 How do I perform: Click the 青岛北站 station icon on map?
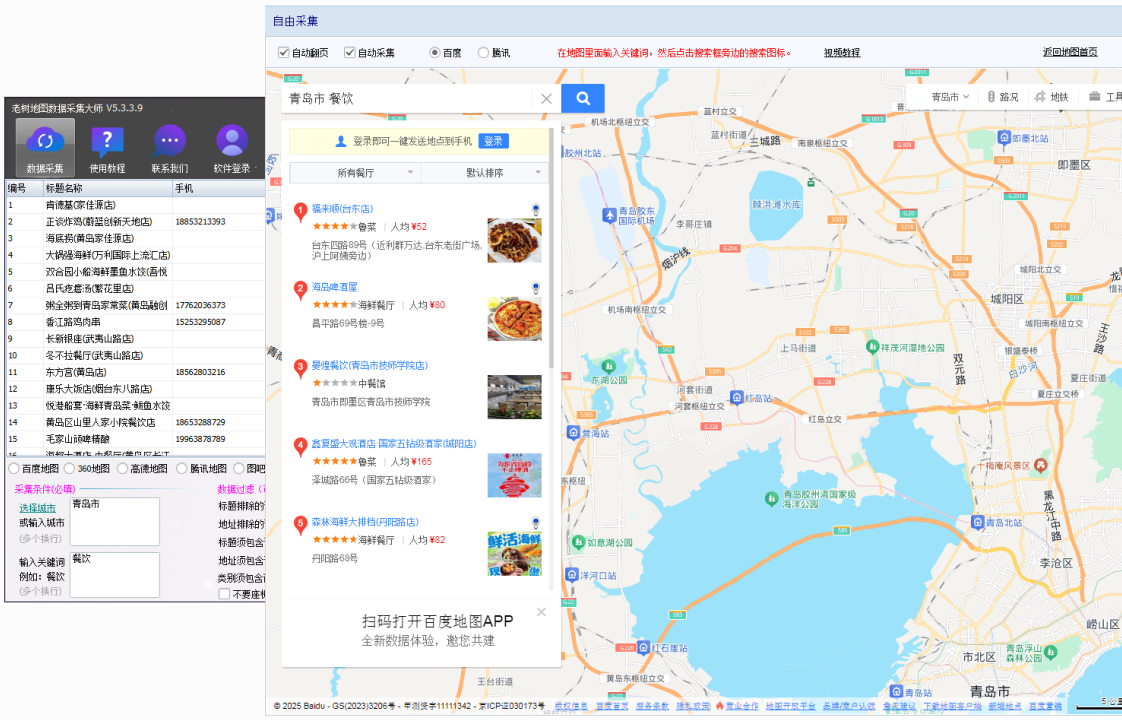pos(977,522)
